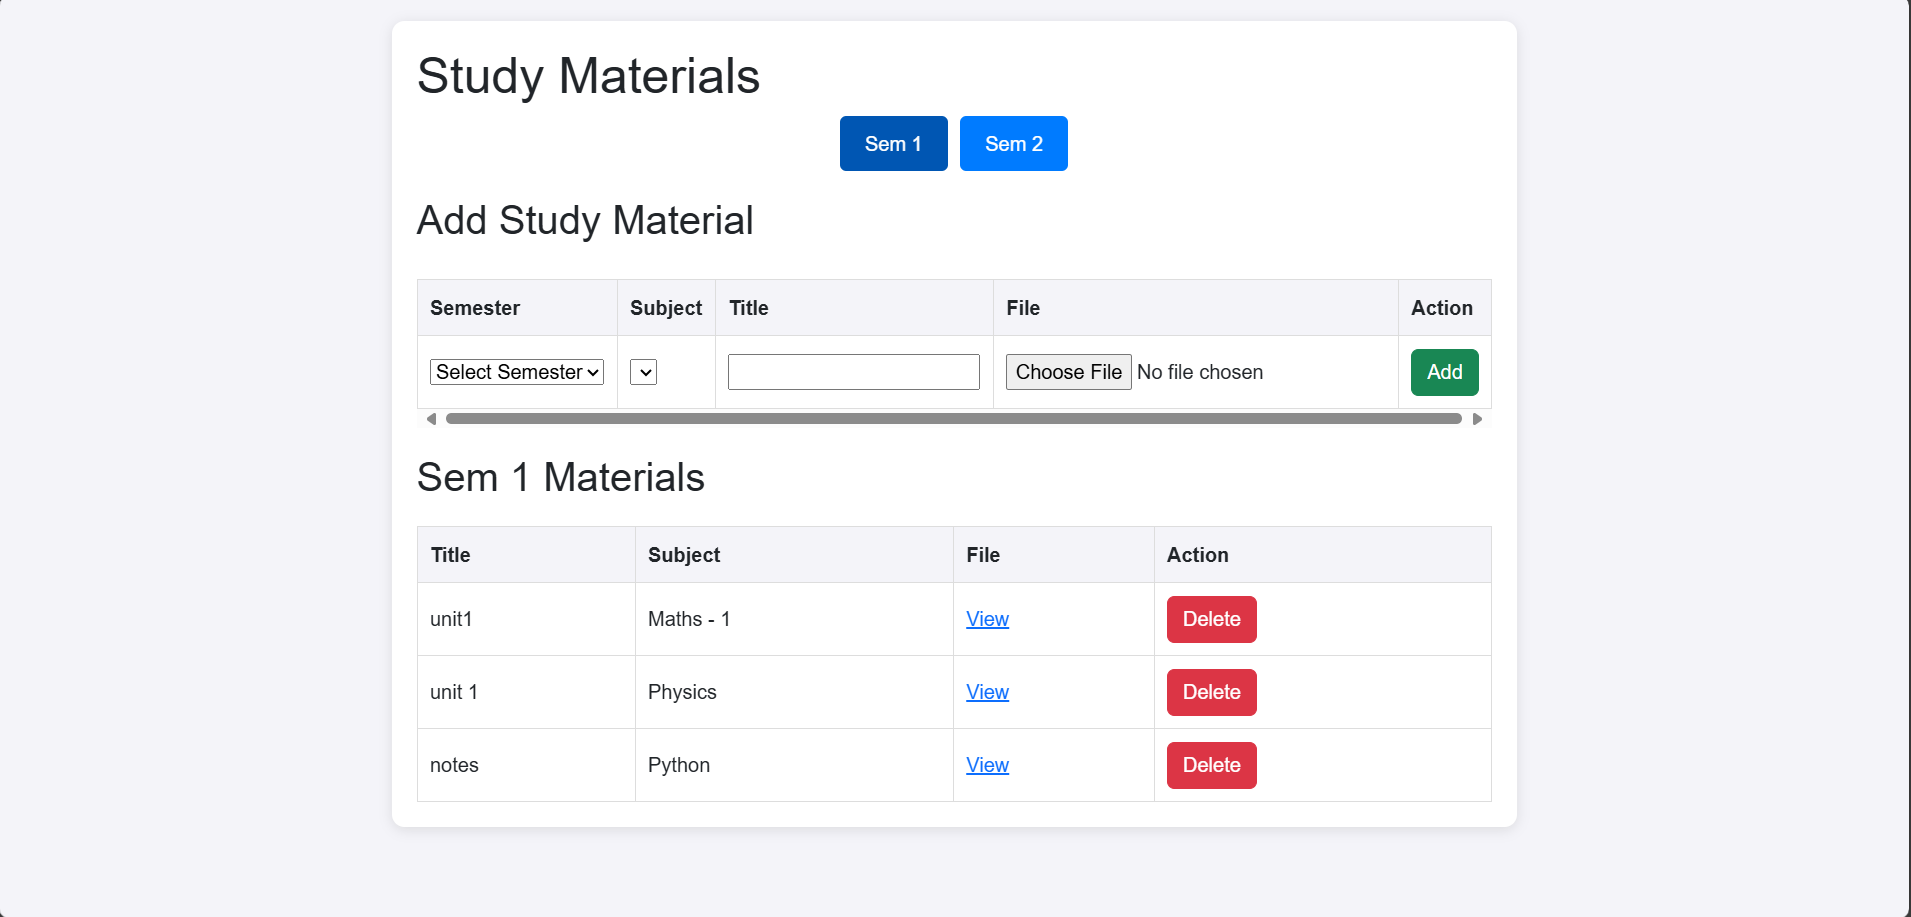View the unit 1 Physics file
The image size is (1911, 917).
click(x=987, y=691)
